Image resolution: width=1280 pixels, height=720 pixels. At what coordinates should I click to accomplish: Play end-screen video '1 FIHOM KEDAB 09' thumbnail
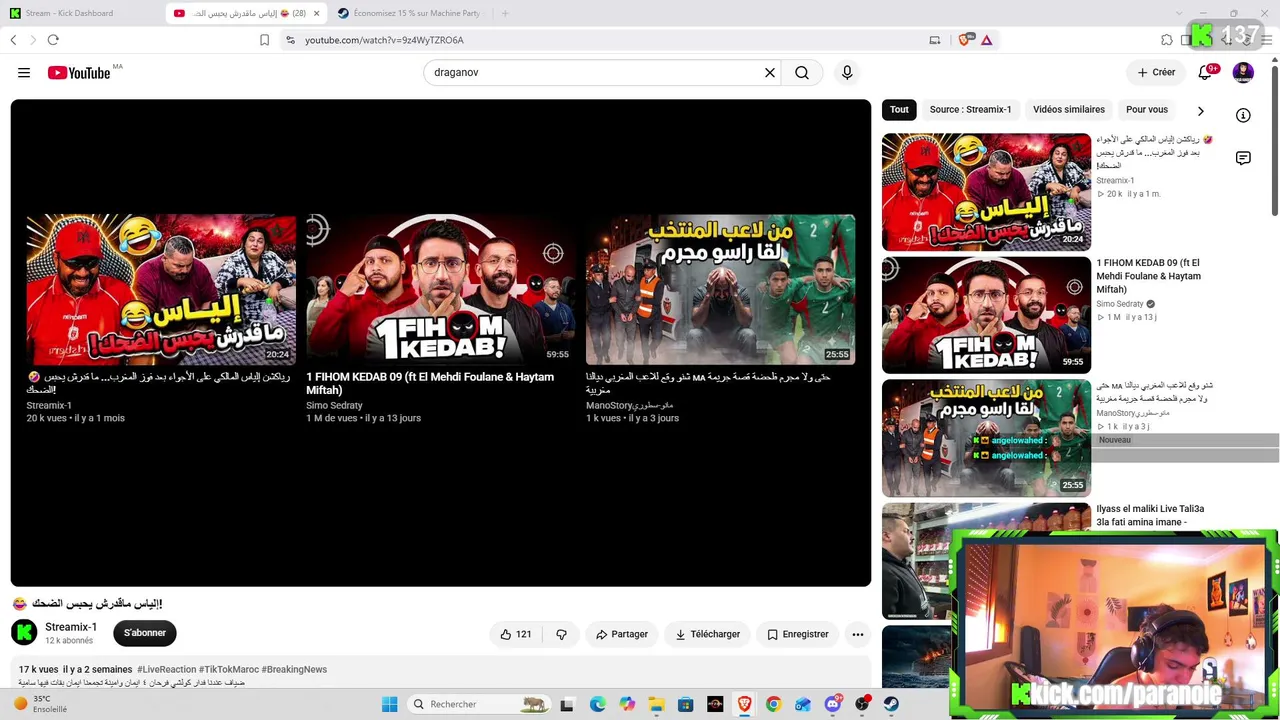[440, 289]
